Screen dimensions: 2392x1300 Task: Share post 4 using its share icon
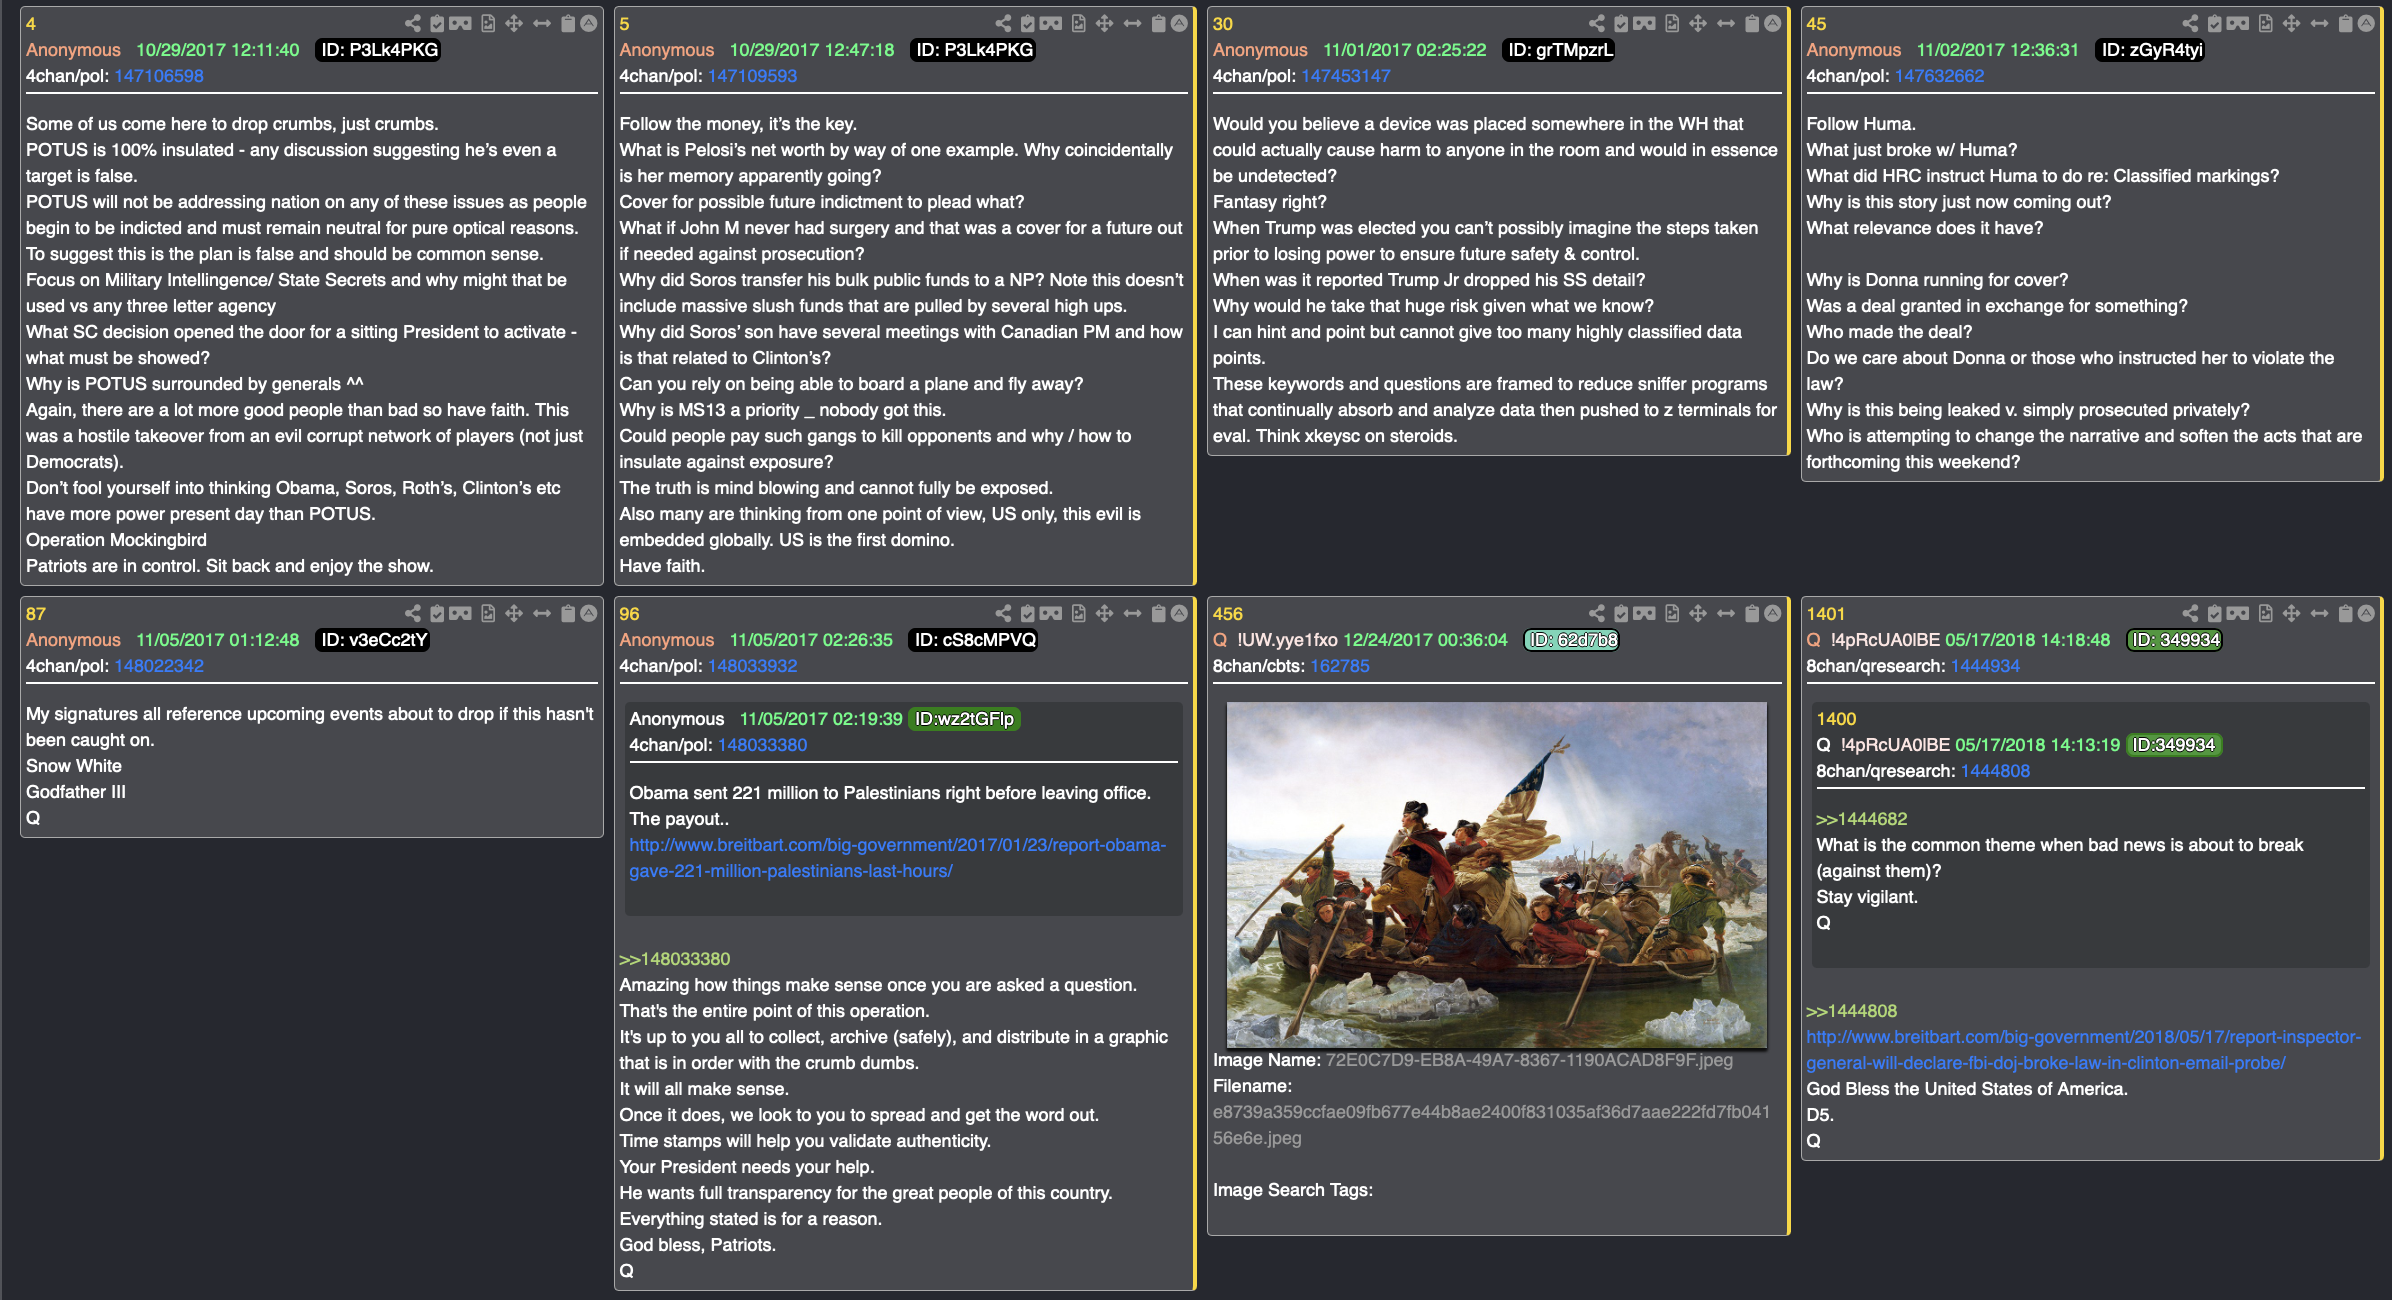click(x=413, y=23)
